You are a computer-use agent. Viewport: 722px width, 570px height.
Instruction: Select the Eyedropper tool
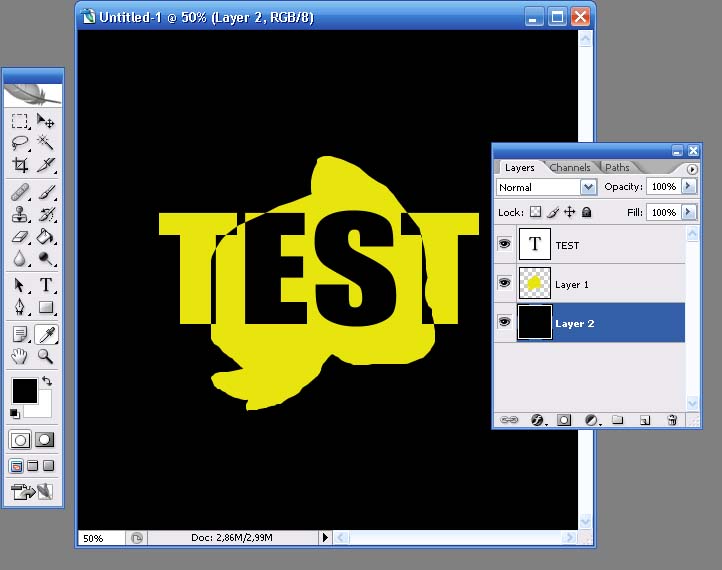46,334
